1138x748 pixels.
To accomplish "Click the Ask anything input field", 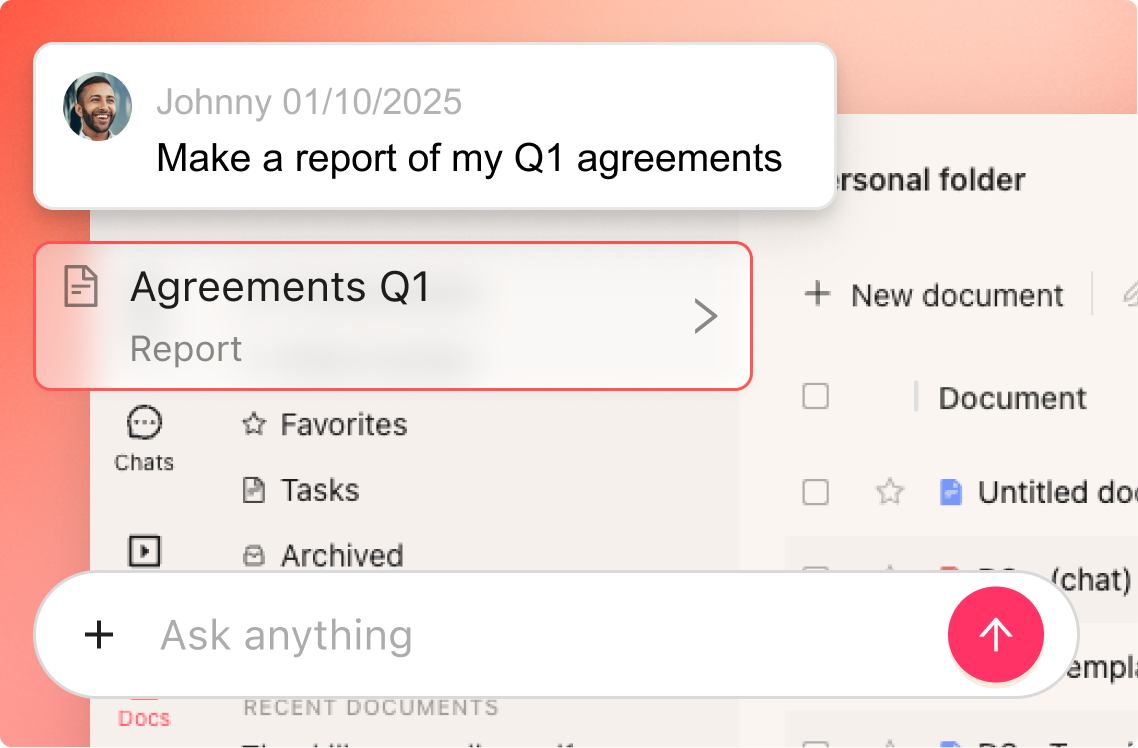I will click(400, 635).
